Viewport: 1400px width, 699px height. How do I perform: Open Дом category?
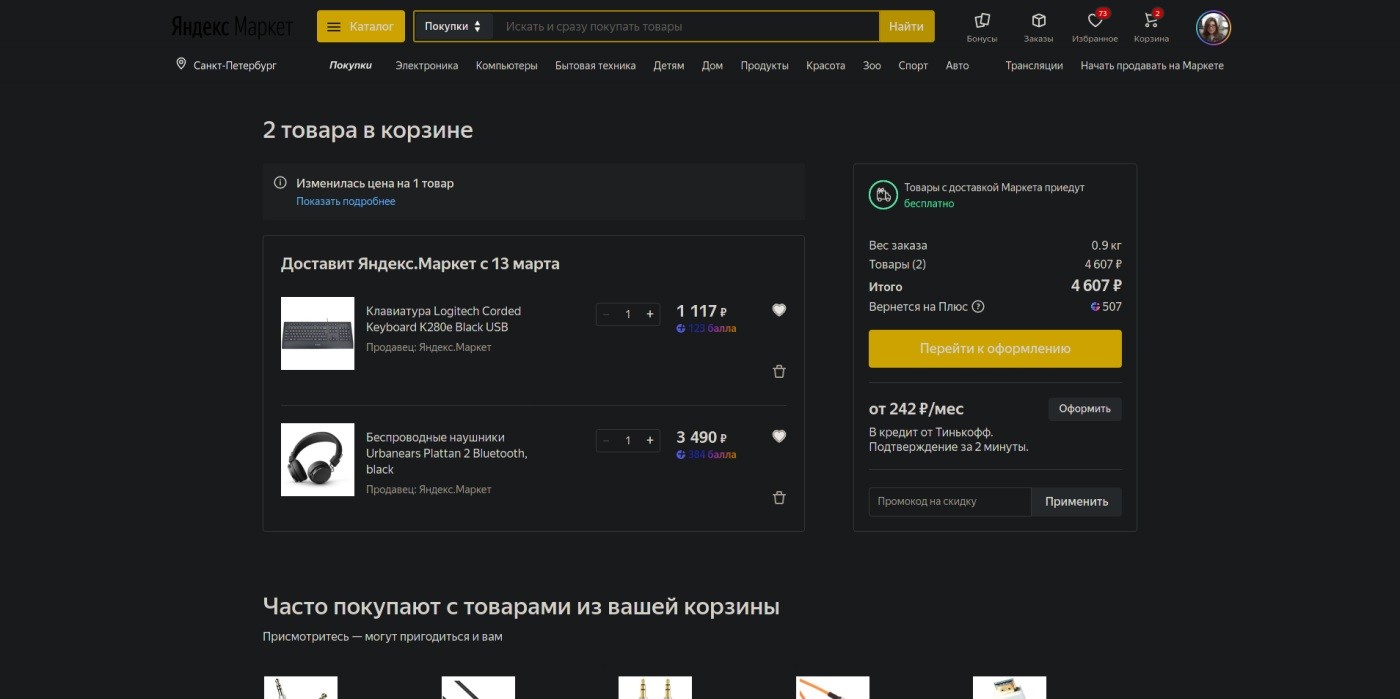click(712, 65)
